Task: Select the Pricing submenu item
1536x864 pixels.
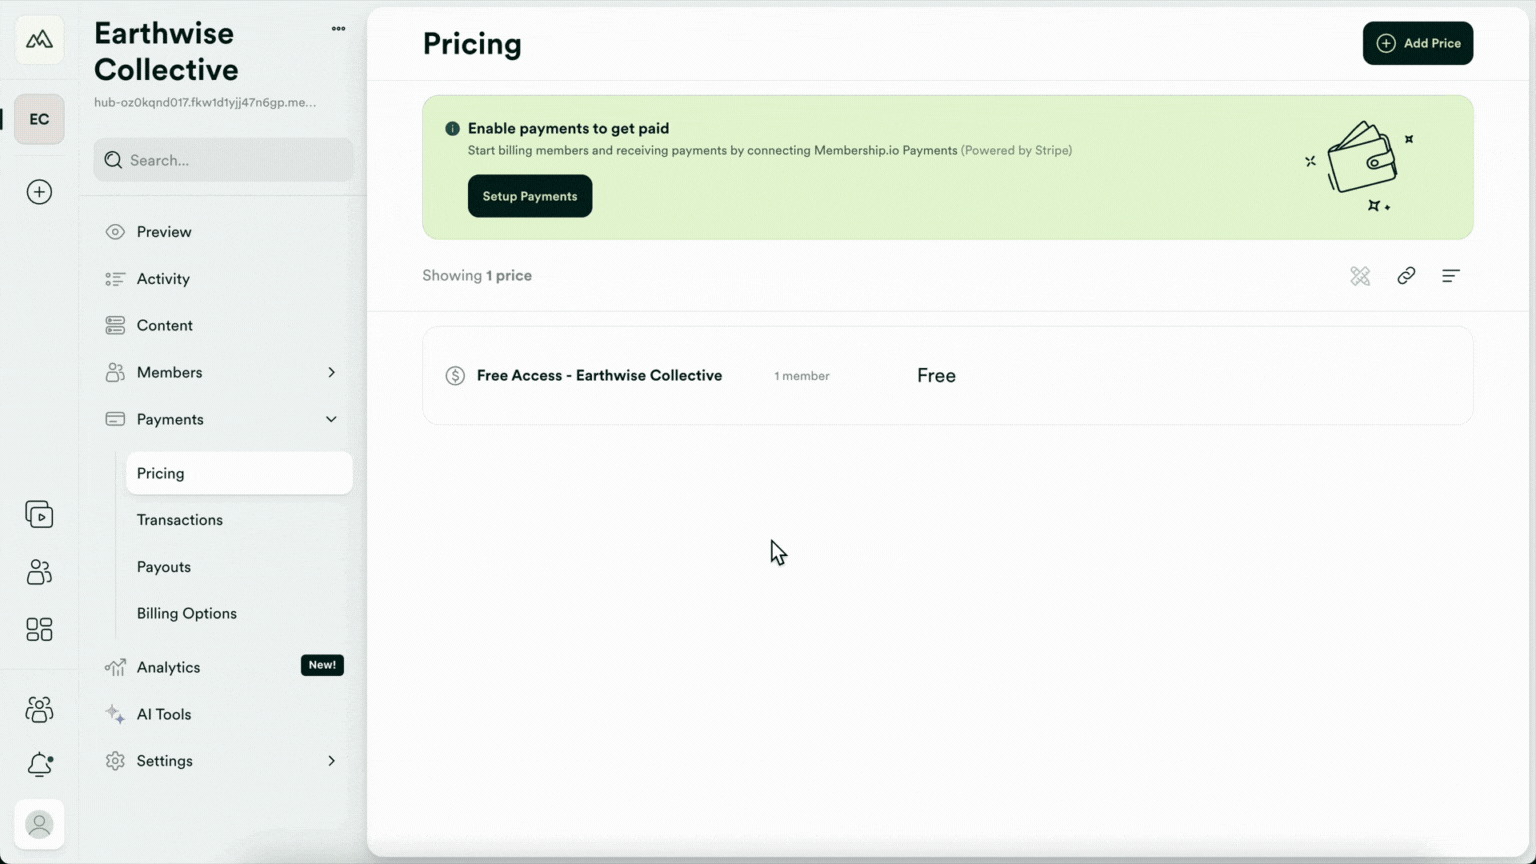Action: 239,473
